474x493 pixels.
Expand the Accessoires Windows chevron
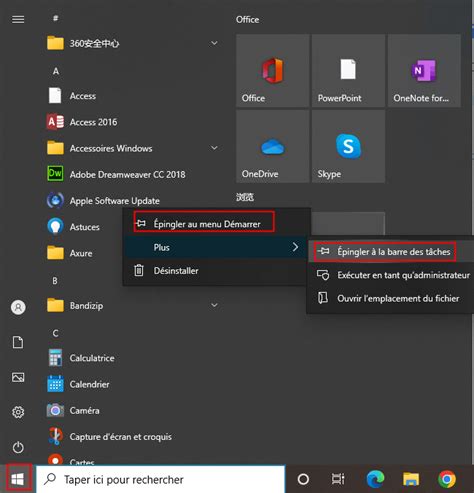point(215,148)
